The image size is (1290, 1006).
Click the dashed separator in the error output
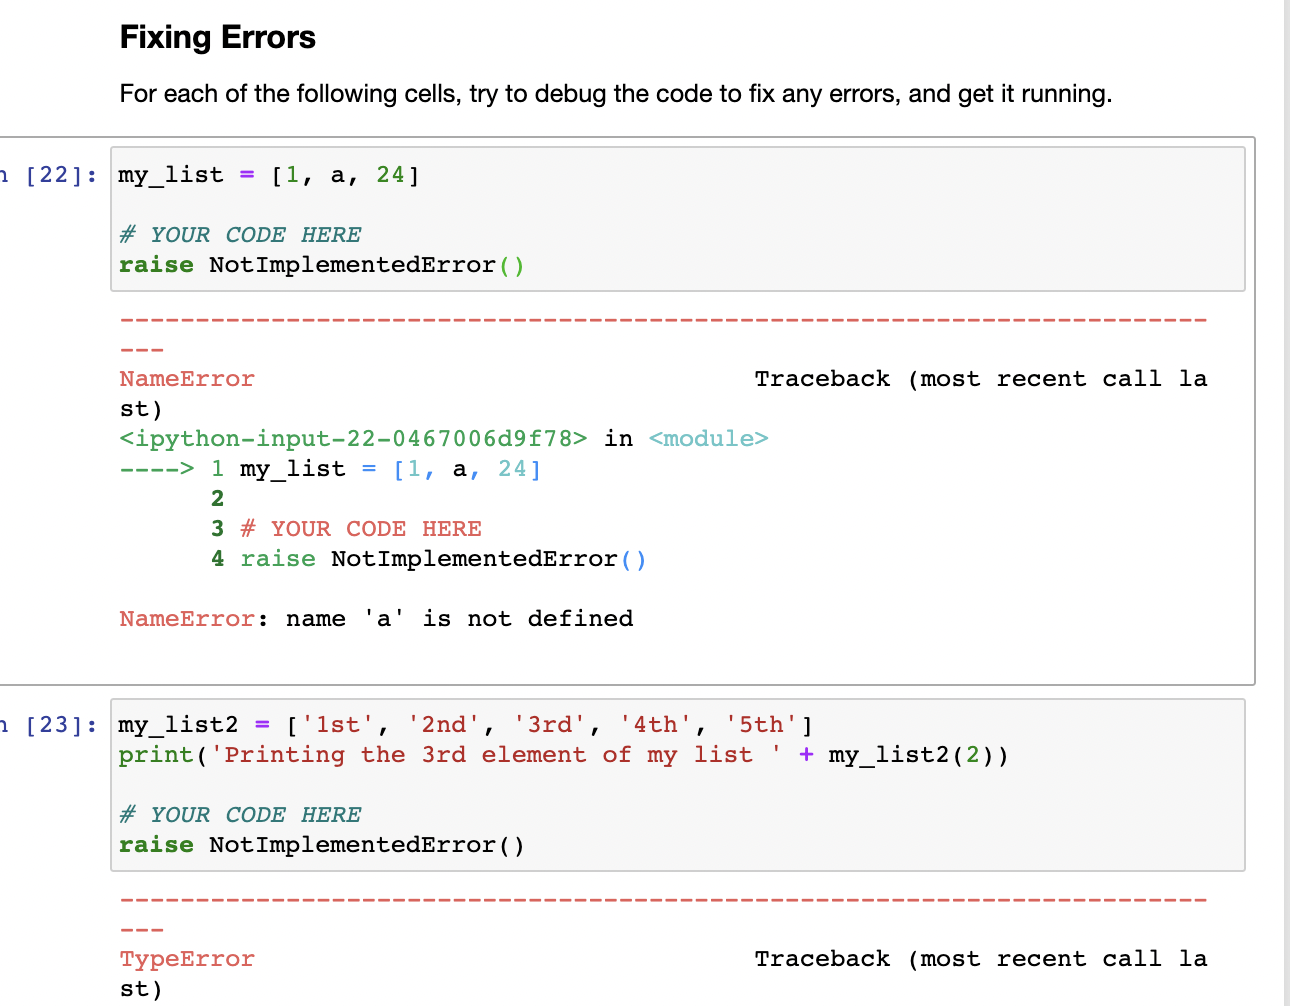point(660,318)
